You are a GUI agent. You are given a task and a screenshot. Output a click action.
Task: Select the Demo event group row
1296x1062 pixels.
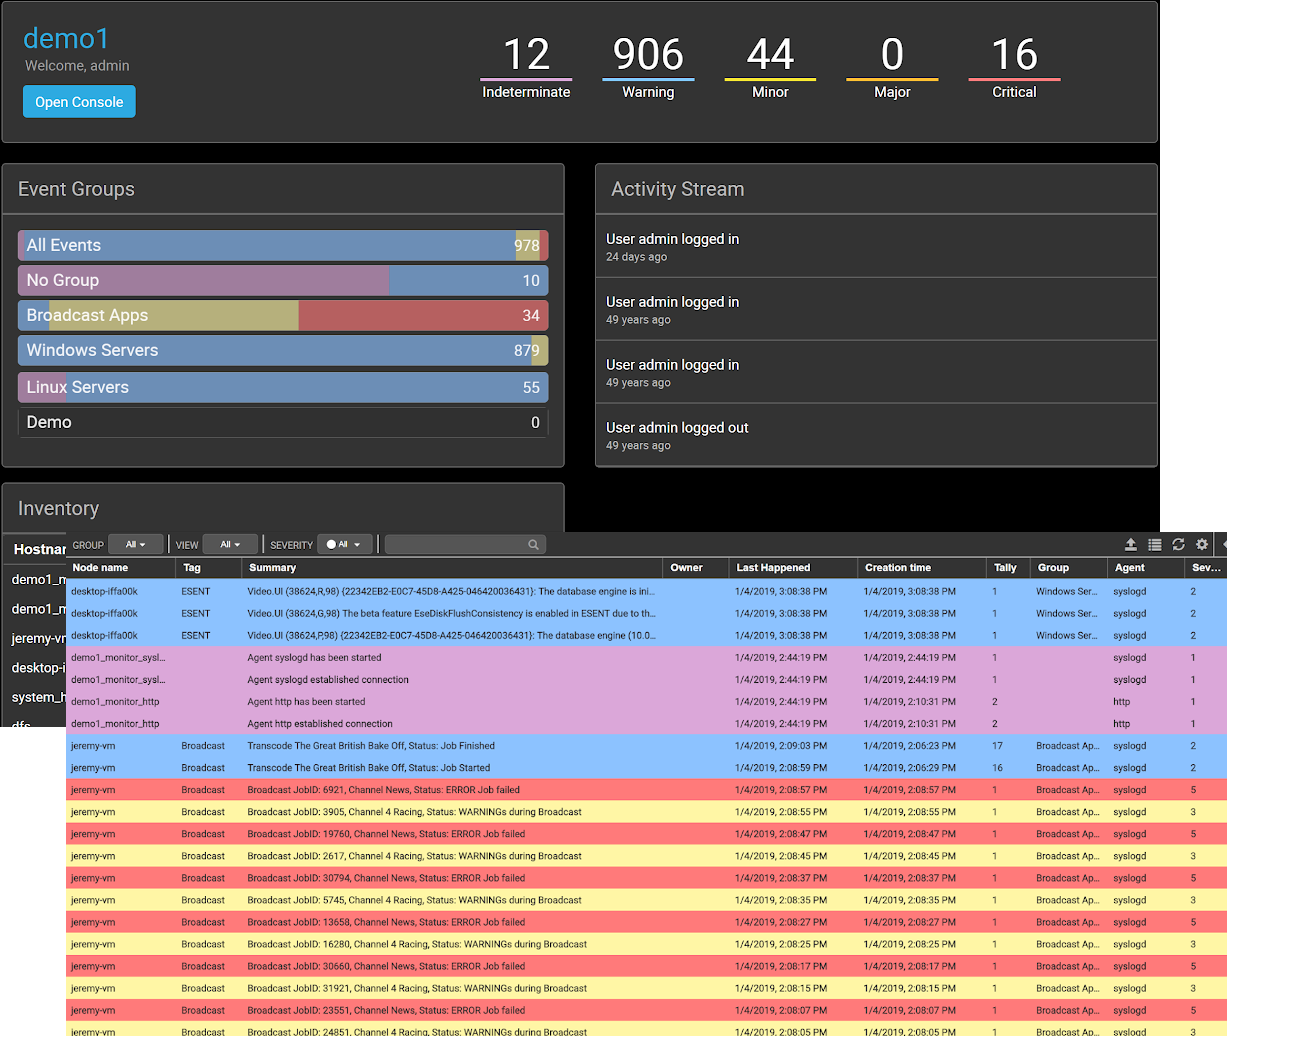coord(283,422)
